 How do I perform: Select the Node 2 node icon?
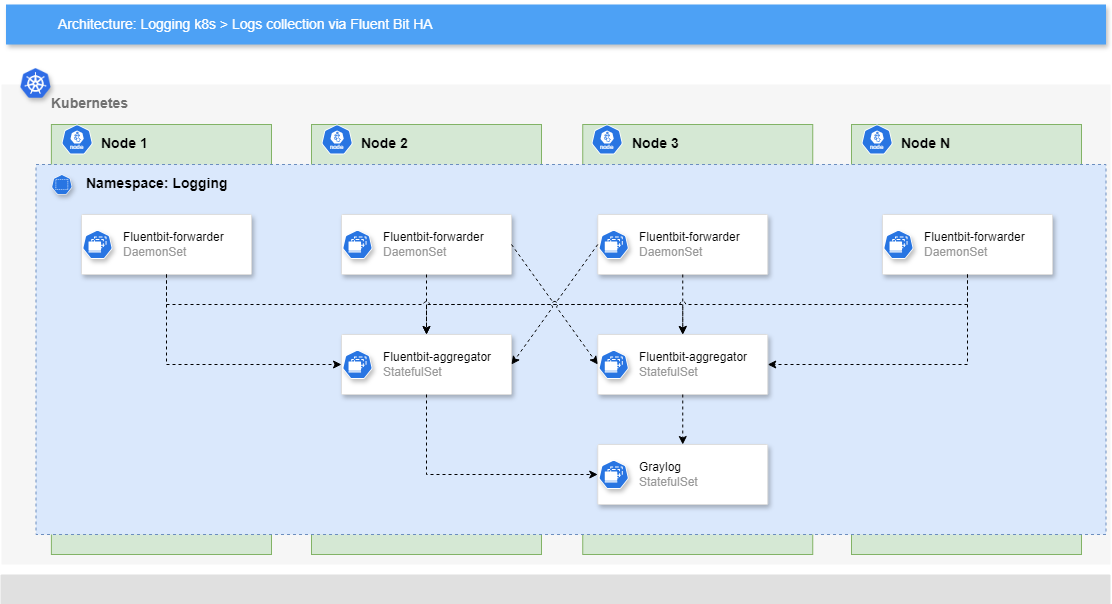click(337, 140)
